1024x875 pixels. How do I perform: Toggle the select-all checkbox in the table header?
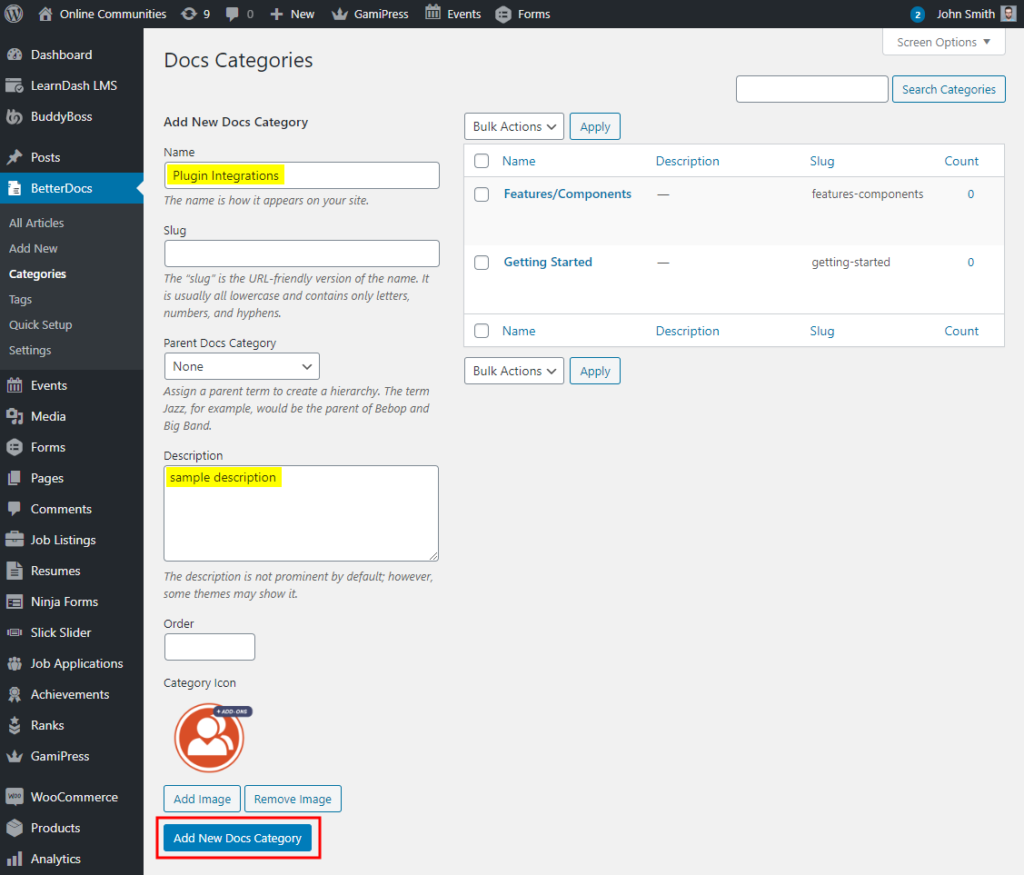pyautogui.click(x=481, y=160)
